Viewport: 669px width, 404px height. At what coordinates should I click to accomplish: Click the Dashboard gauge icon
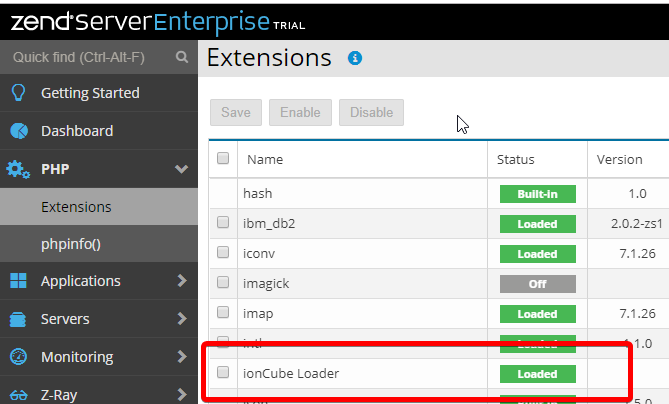(18, 131)
